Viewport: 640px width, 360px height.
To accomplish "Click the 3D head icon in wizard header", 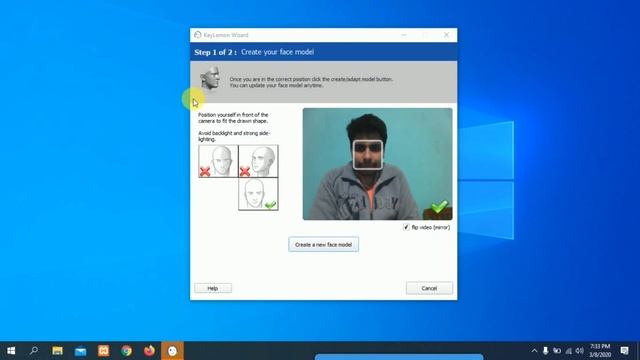I will [210, 78].
